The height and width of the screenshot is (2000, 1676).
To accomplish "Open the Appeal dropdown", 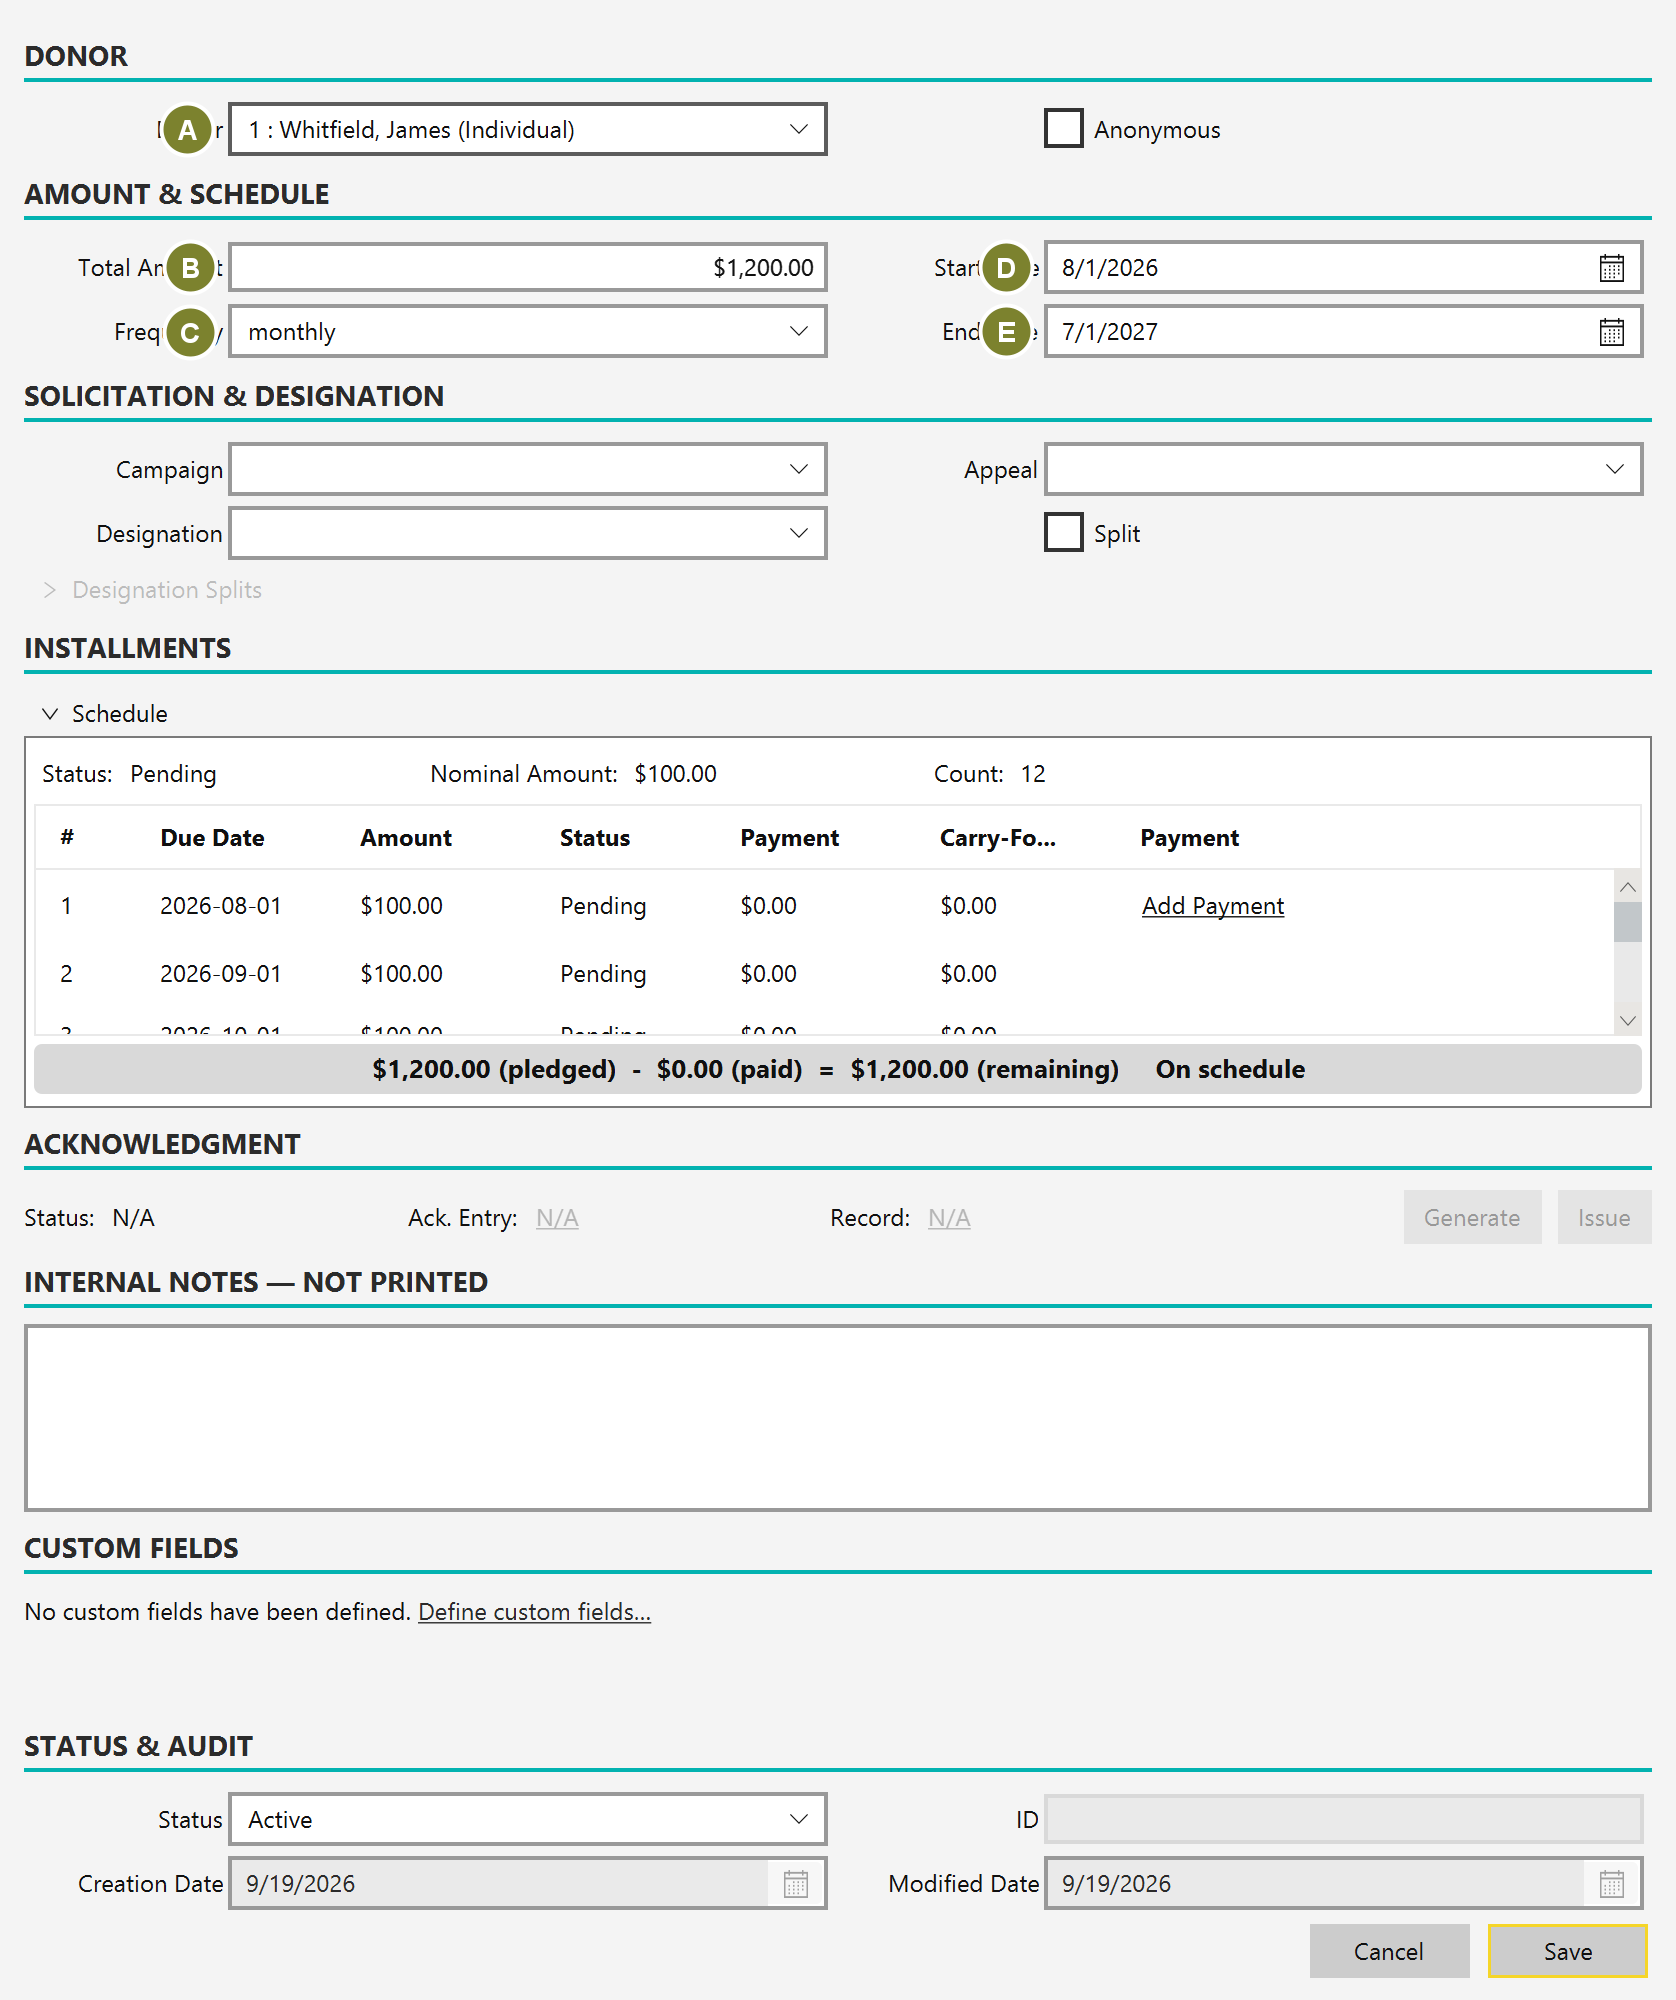I will click(1343, 469).
